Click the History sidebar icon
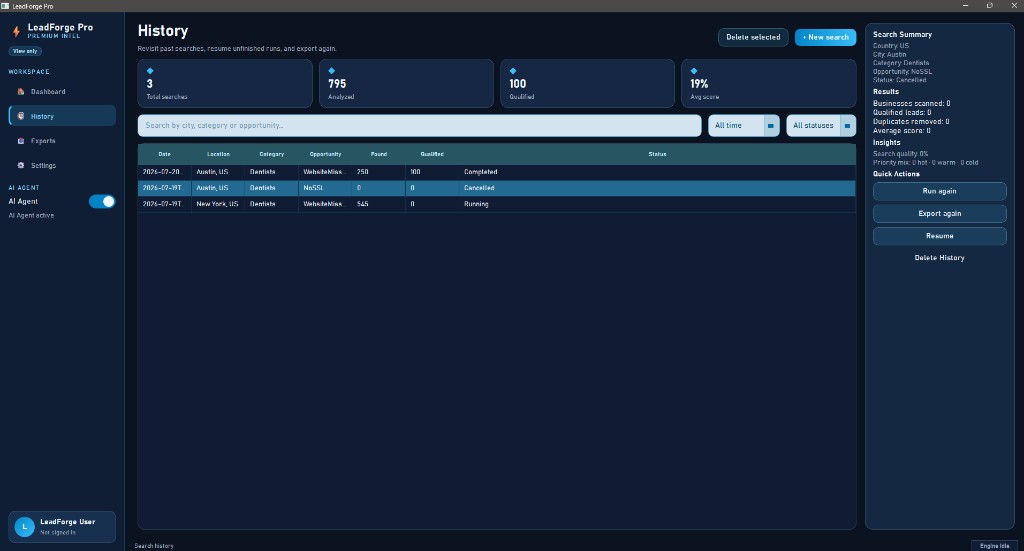Viewport: 1024px width, 551px height. tap(21, 116)
